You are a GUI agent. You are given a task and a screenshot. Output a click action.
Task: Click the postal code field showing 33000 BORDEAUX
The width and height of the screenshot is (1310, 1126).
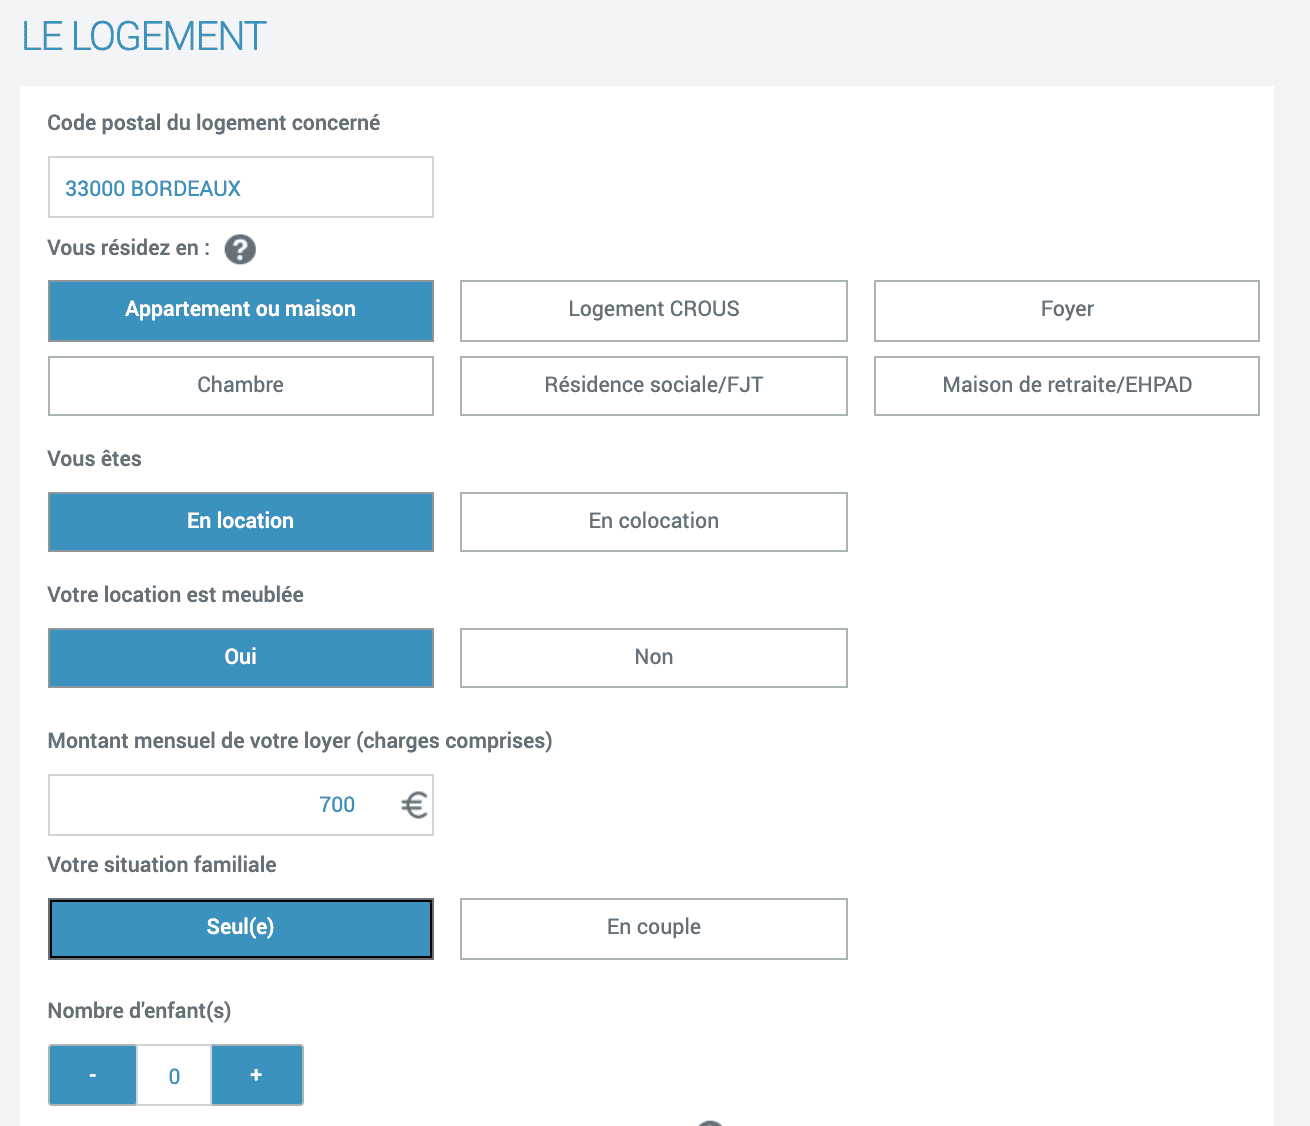click(240, 187)
